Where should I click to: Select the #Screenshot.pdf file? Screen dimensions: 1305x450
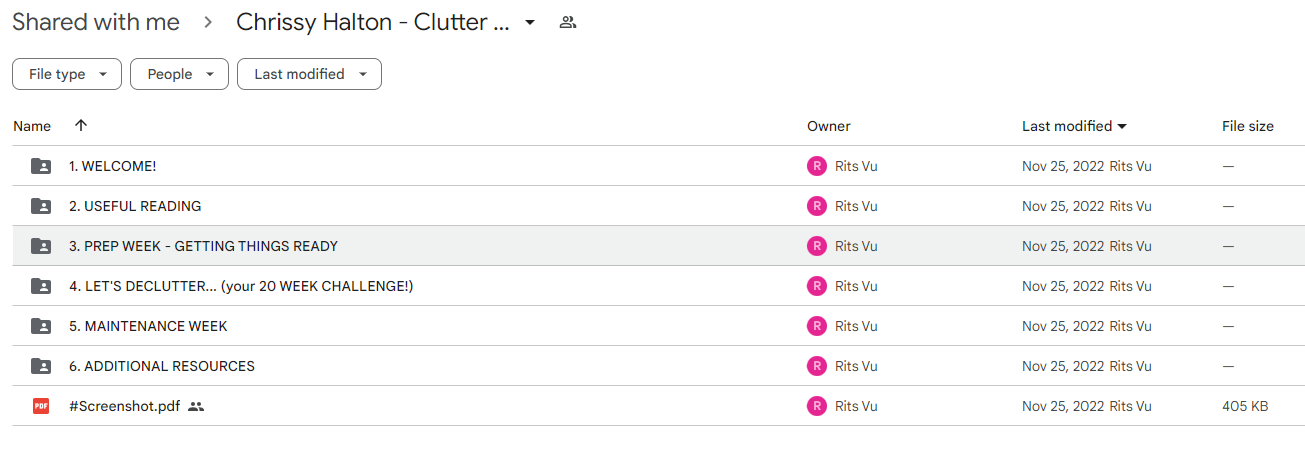pos(658,406)
